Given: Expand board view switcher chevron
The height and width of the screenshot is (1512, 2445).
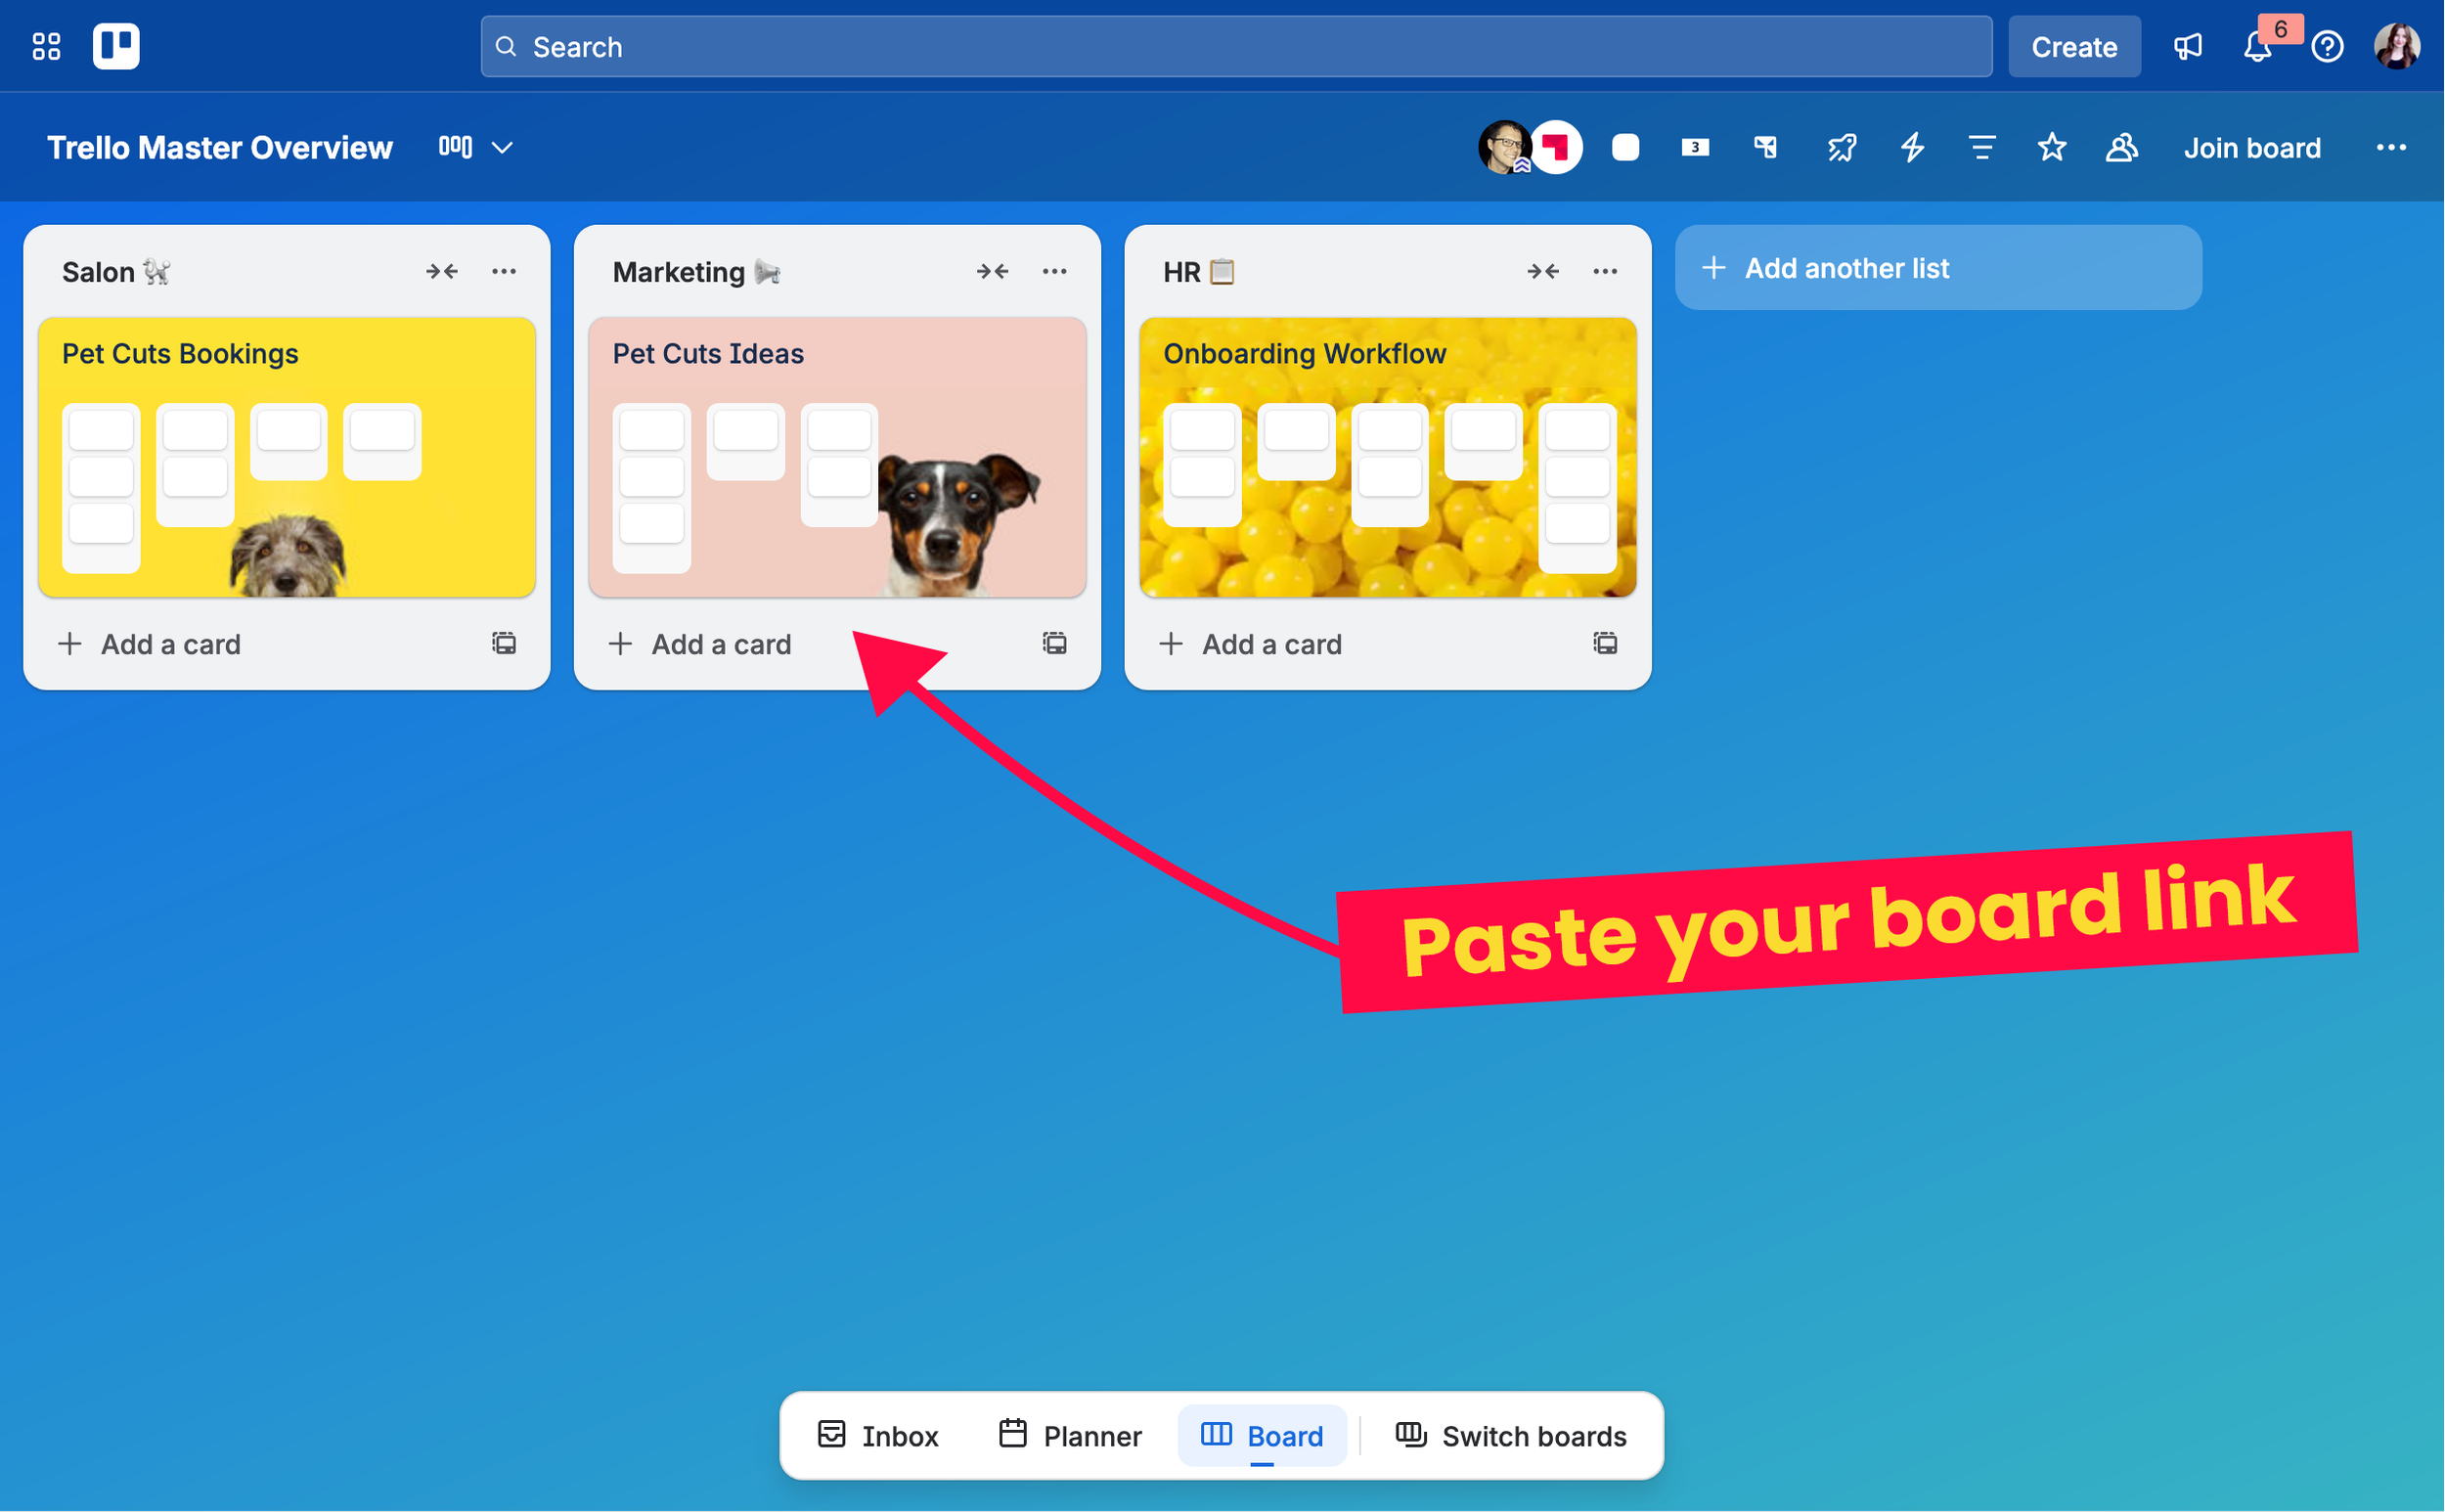Looking at the screenshot, I should point(502,148).
